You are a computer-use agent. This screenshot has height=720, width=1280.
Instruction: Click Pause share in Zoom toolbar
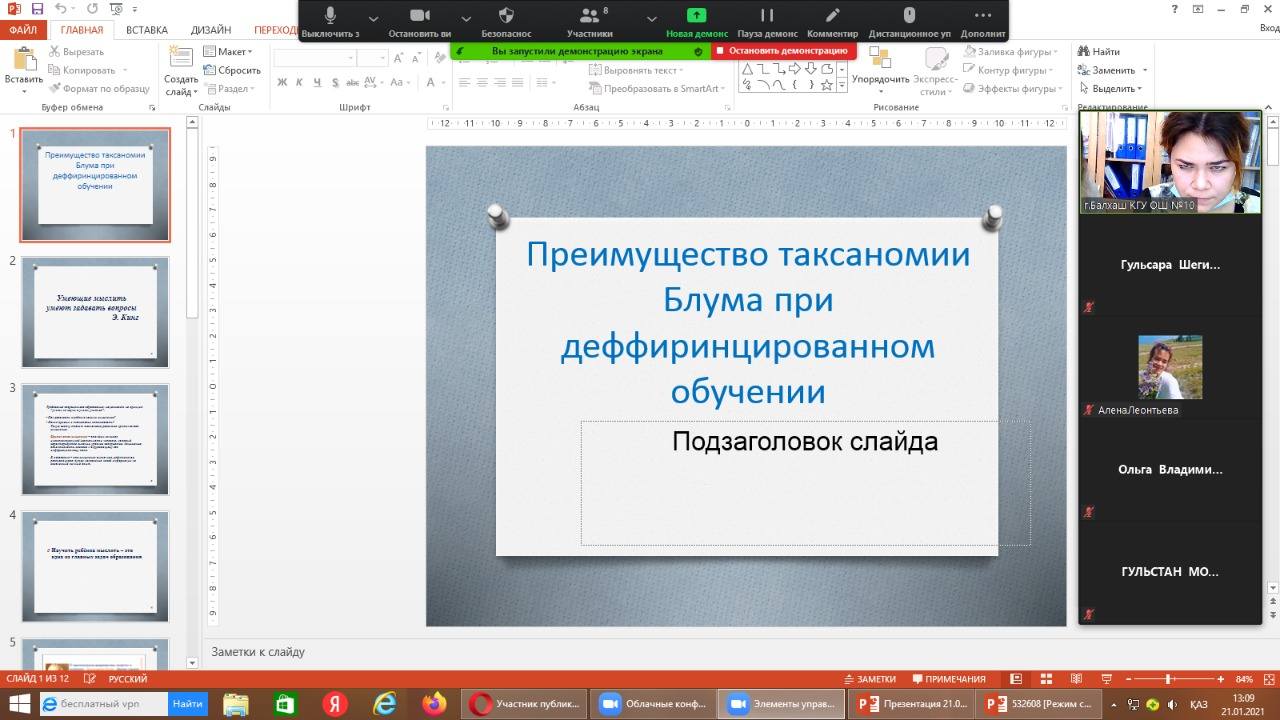pyautogui.click(x=767, y=16)
